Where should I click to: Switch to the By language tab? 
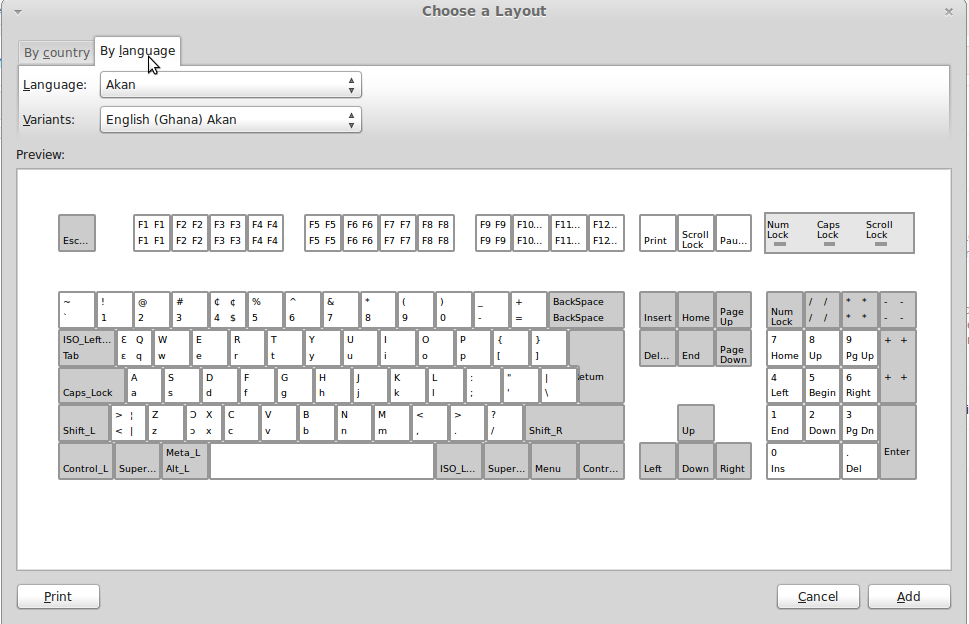pyautogui.click(x=137, y=50)
